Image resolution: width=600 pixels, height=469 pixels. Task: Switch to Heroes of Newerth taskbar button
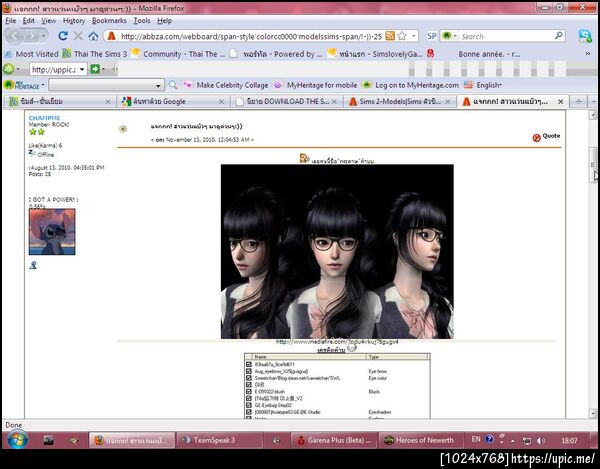point(420,440)
